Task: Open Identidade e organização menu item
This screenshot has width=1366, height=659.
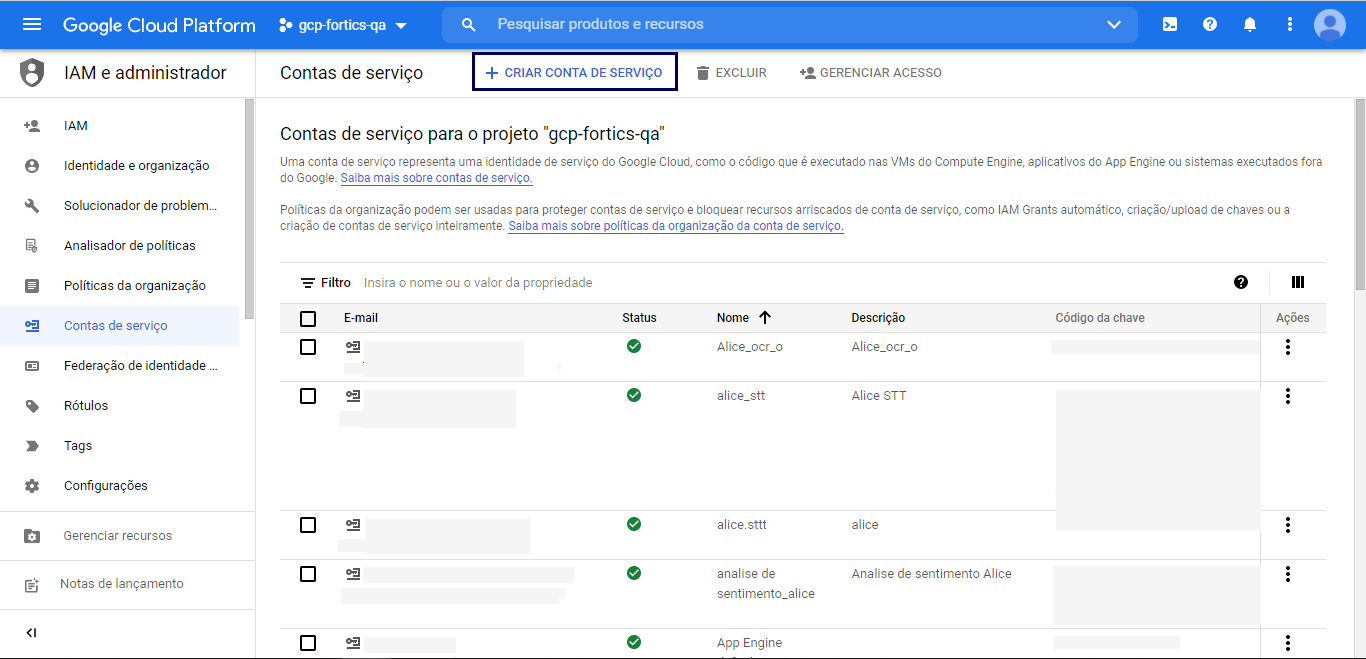Action: click(x=137, y=166)
